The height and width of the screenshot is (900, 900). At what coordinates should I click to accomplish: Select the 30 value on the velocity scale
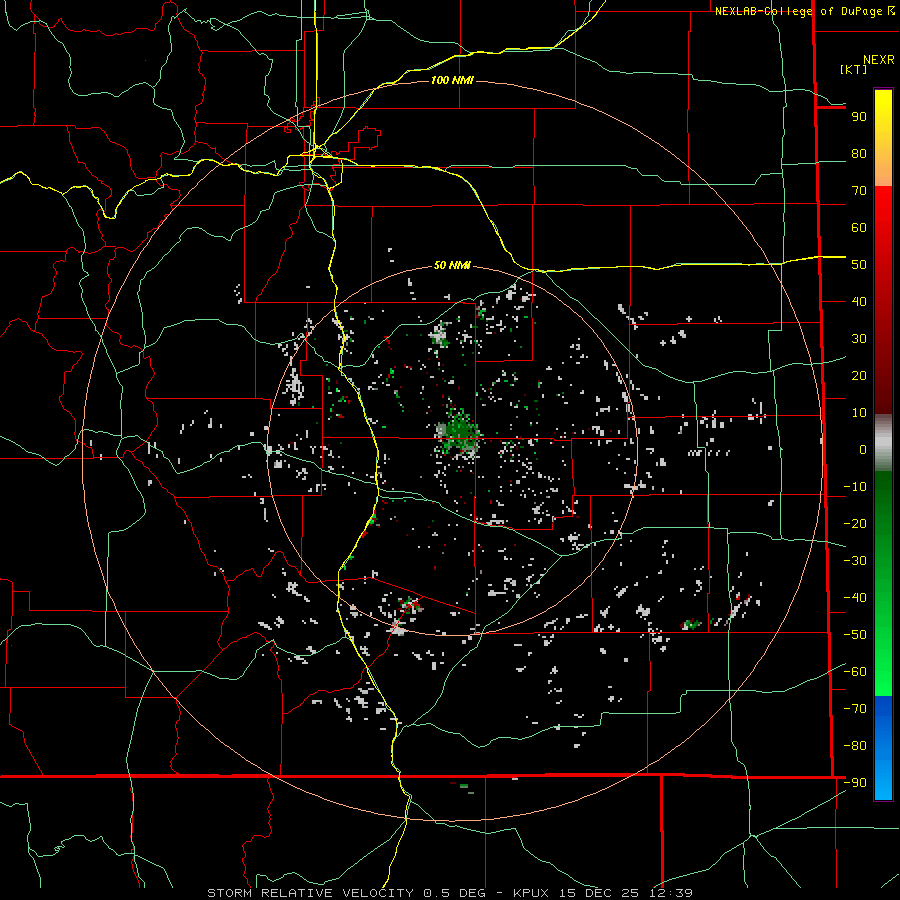click(x=859, y=339)
